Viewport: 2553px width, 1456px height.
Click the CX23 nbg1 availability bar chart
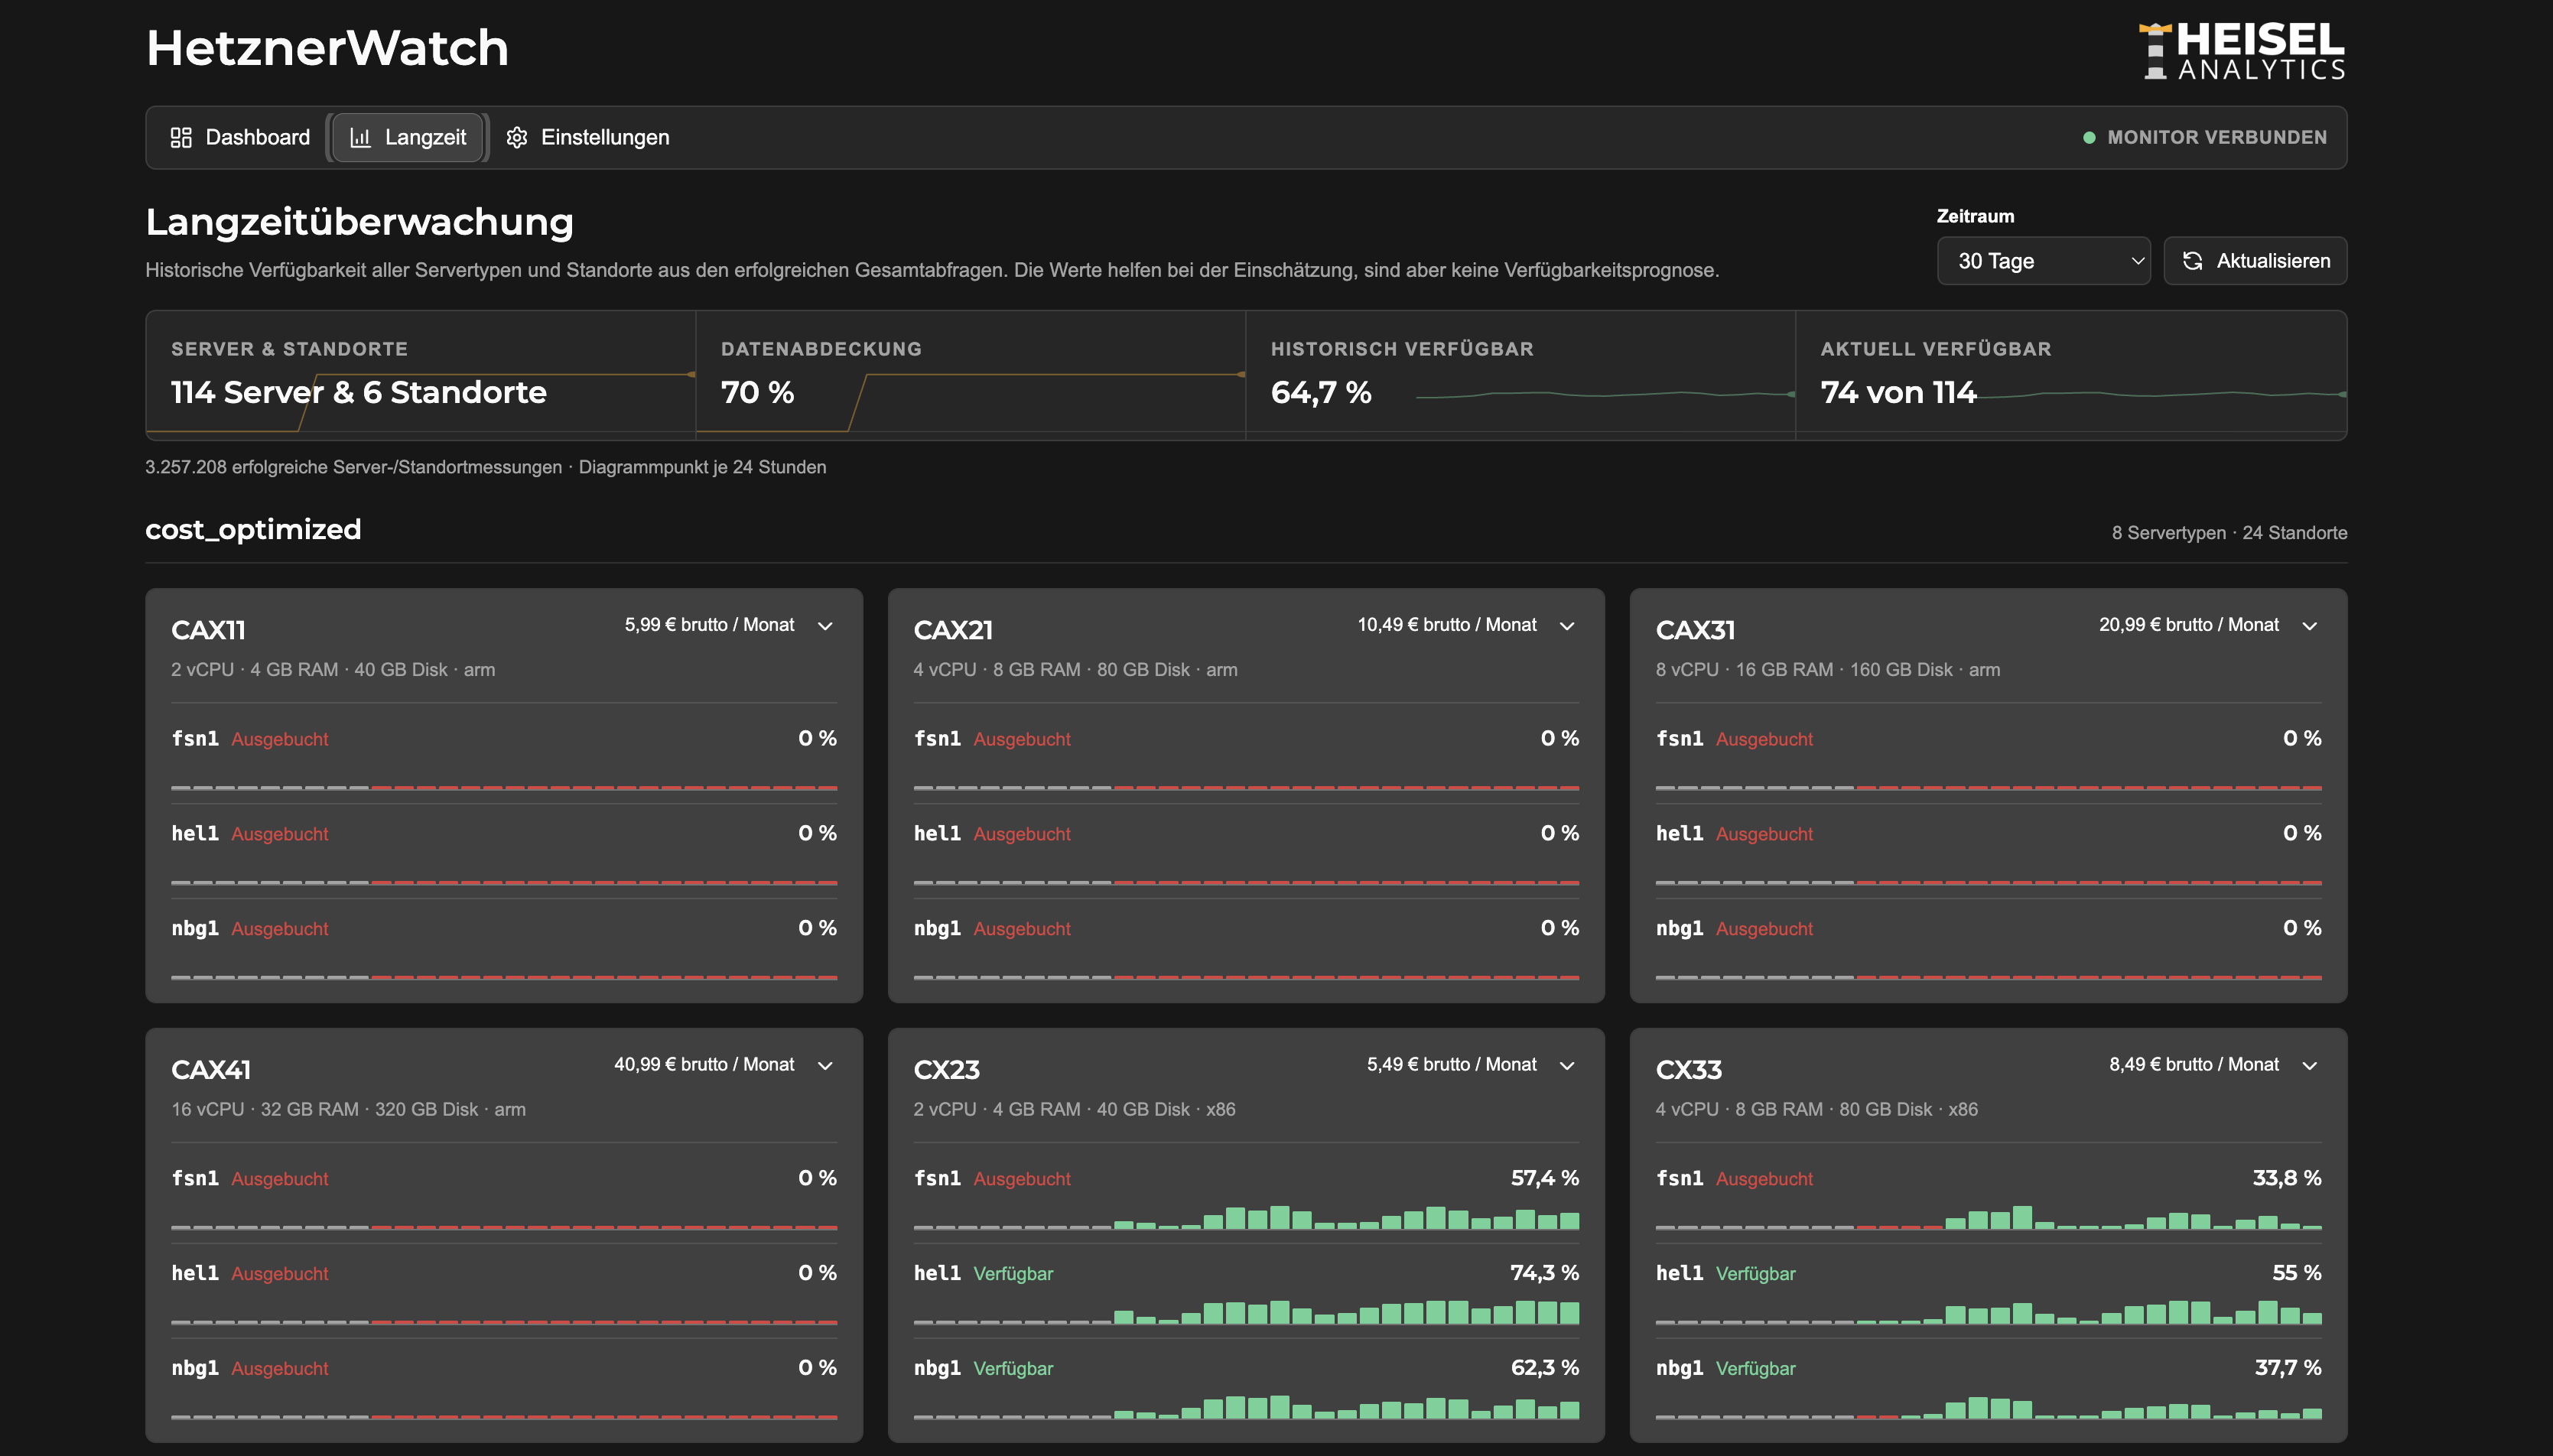1246,1407
